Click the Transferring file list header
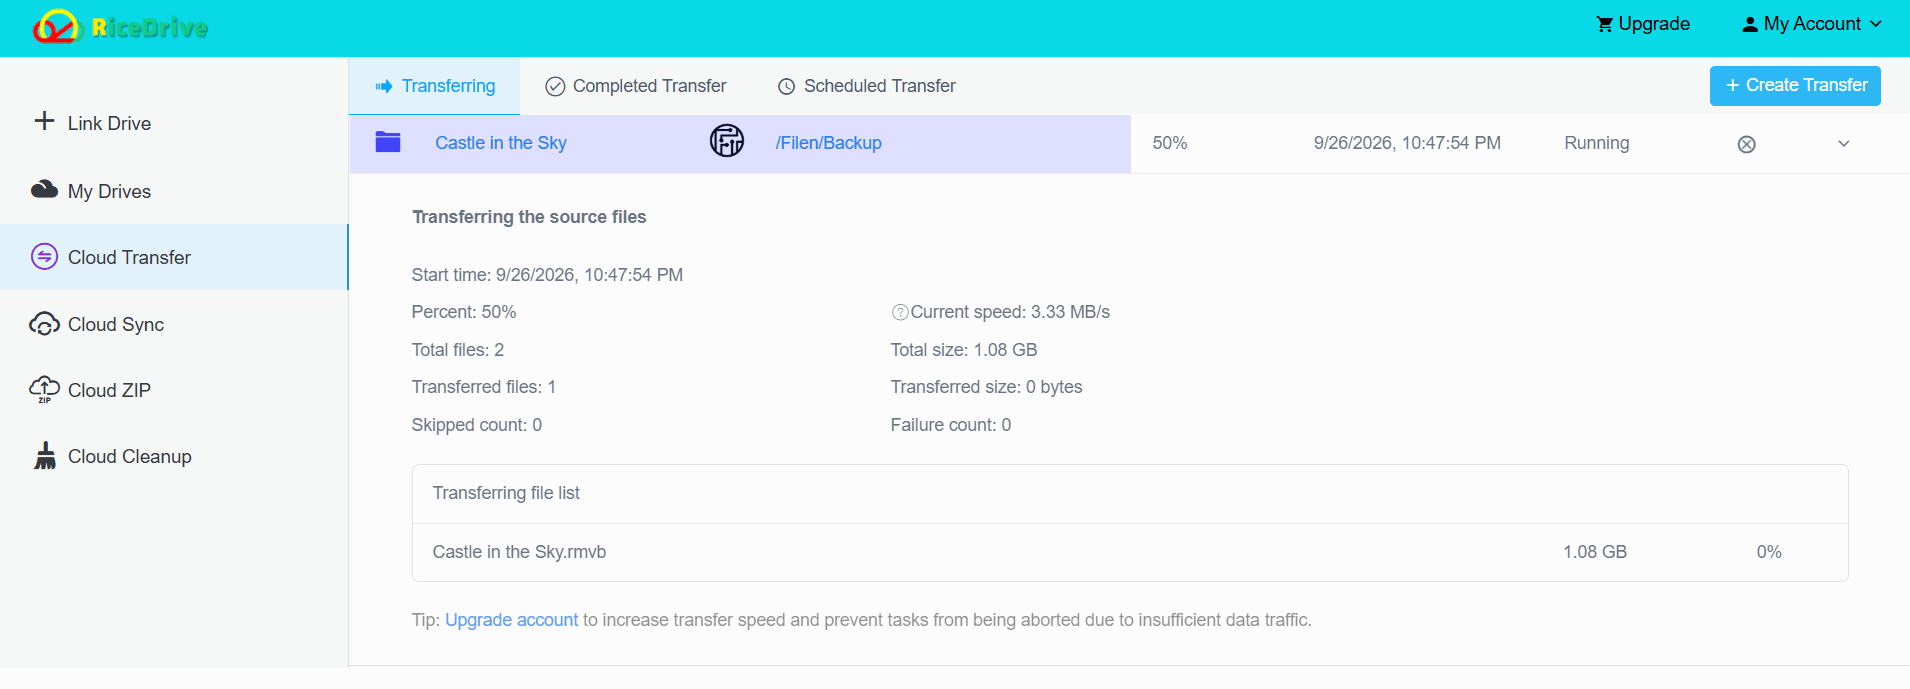Image resolution: width=1910 pixels, height=689 pixels. pos(506,493)
